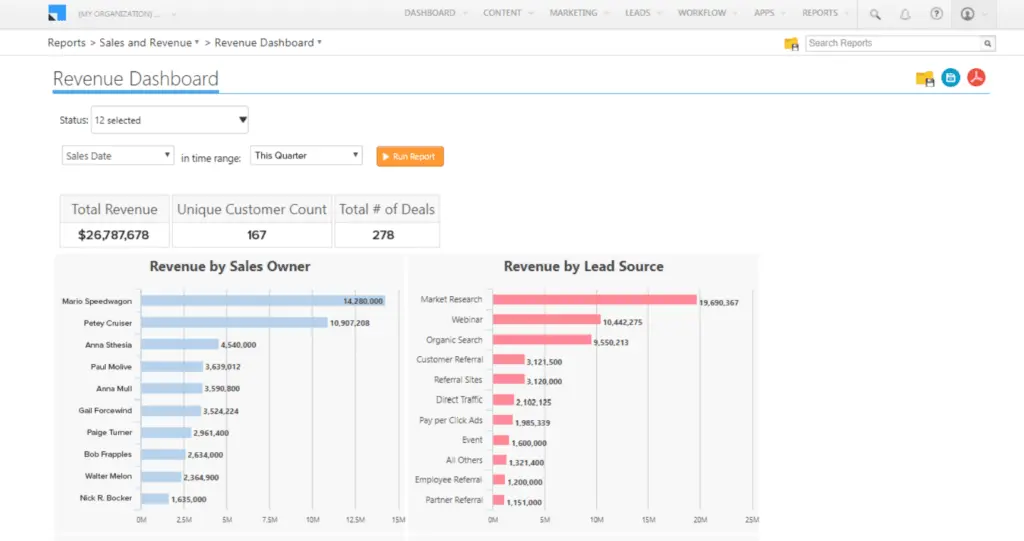The height and width of the screenshot is (541, 1024).
Task: Expand the My Organization selector
Action: click(127, 14)
